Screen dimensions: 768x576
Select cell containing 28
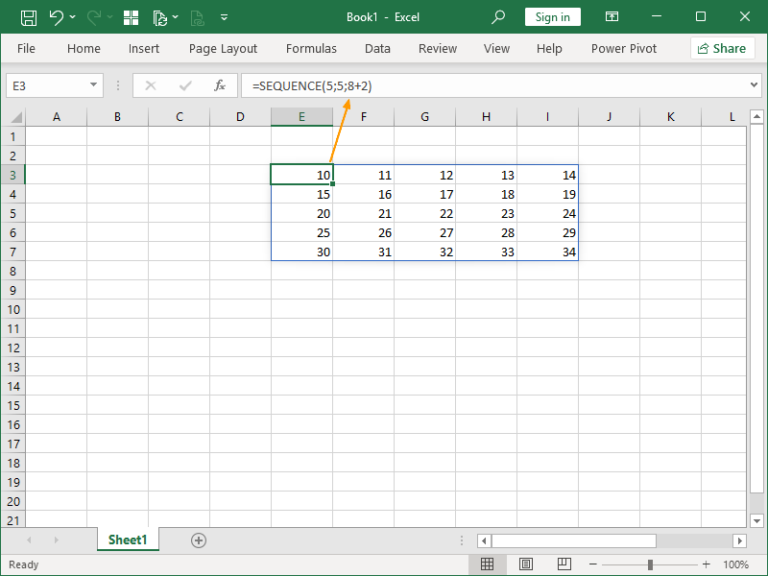486,232
